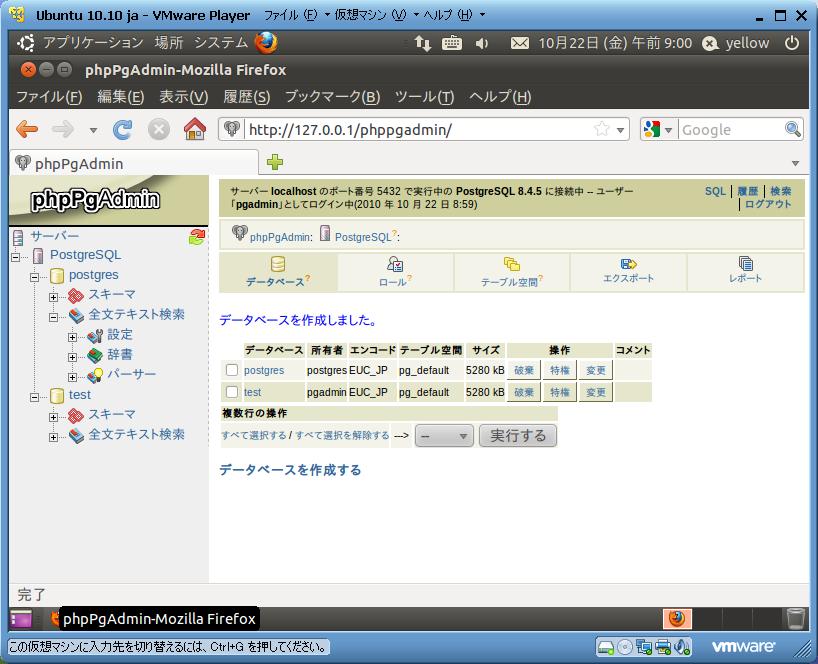Viewport: 818px width, 664px height.
Task: Expand the 辞書 tree node
Action: [73, 357]
